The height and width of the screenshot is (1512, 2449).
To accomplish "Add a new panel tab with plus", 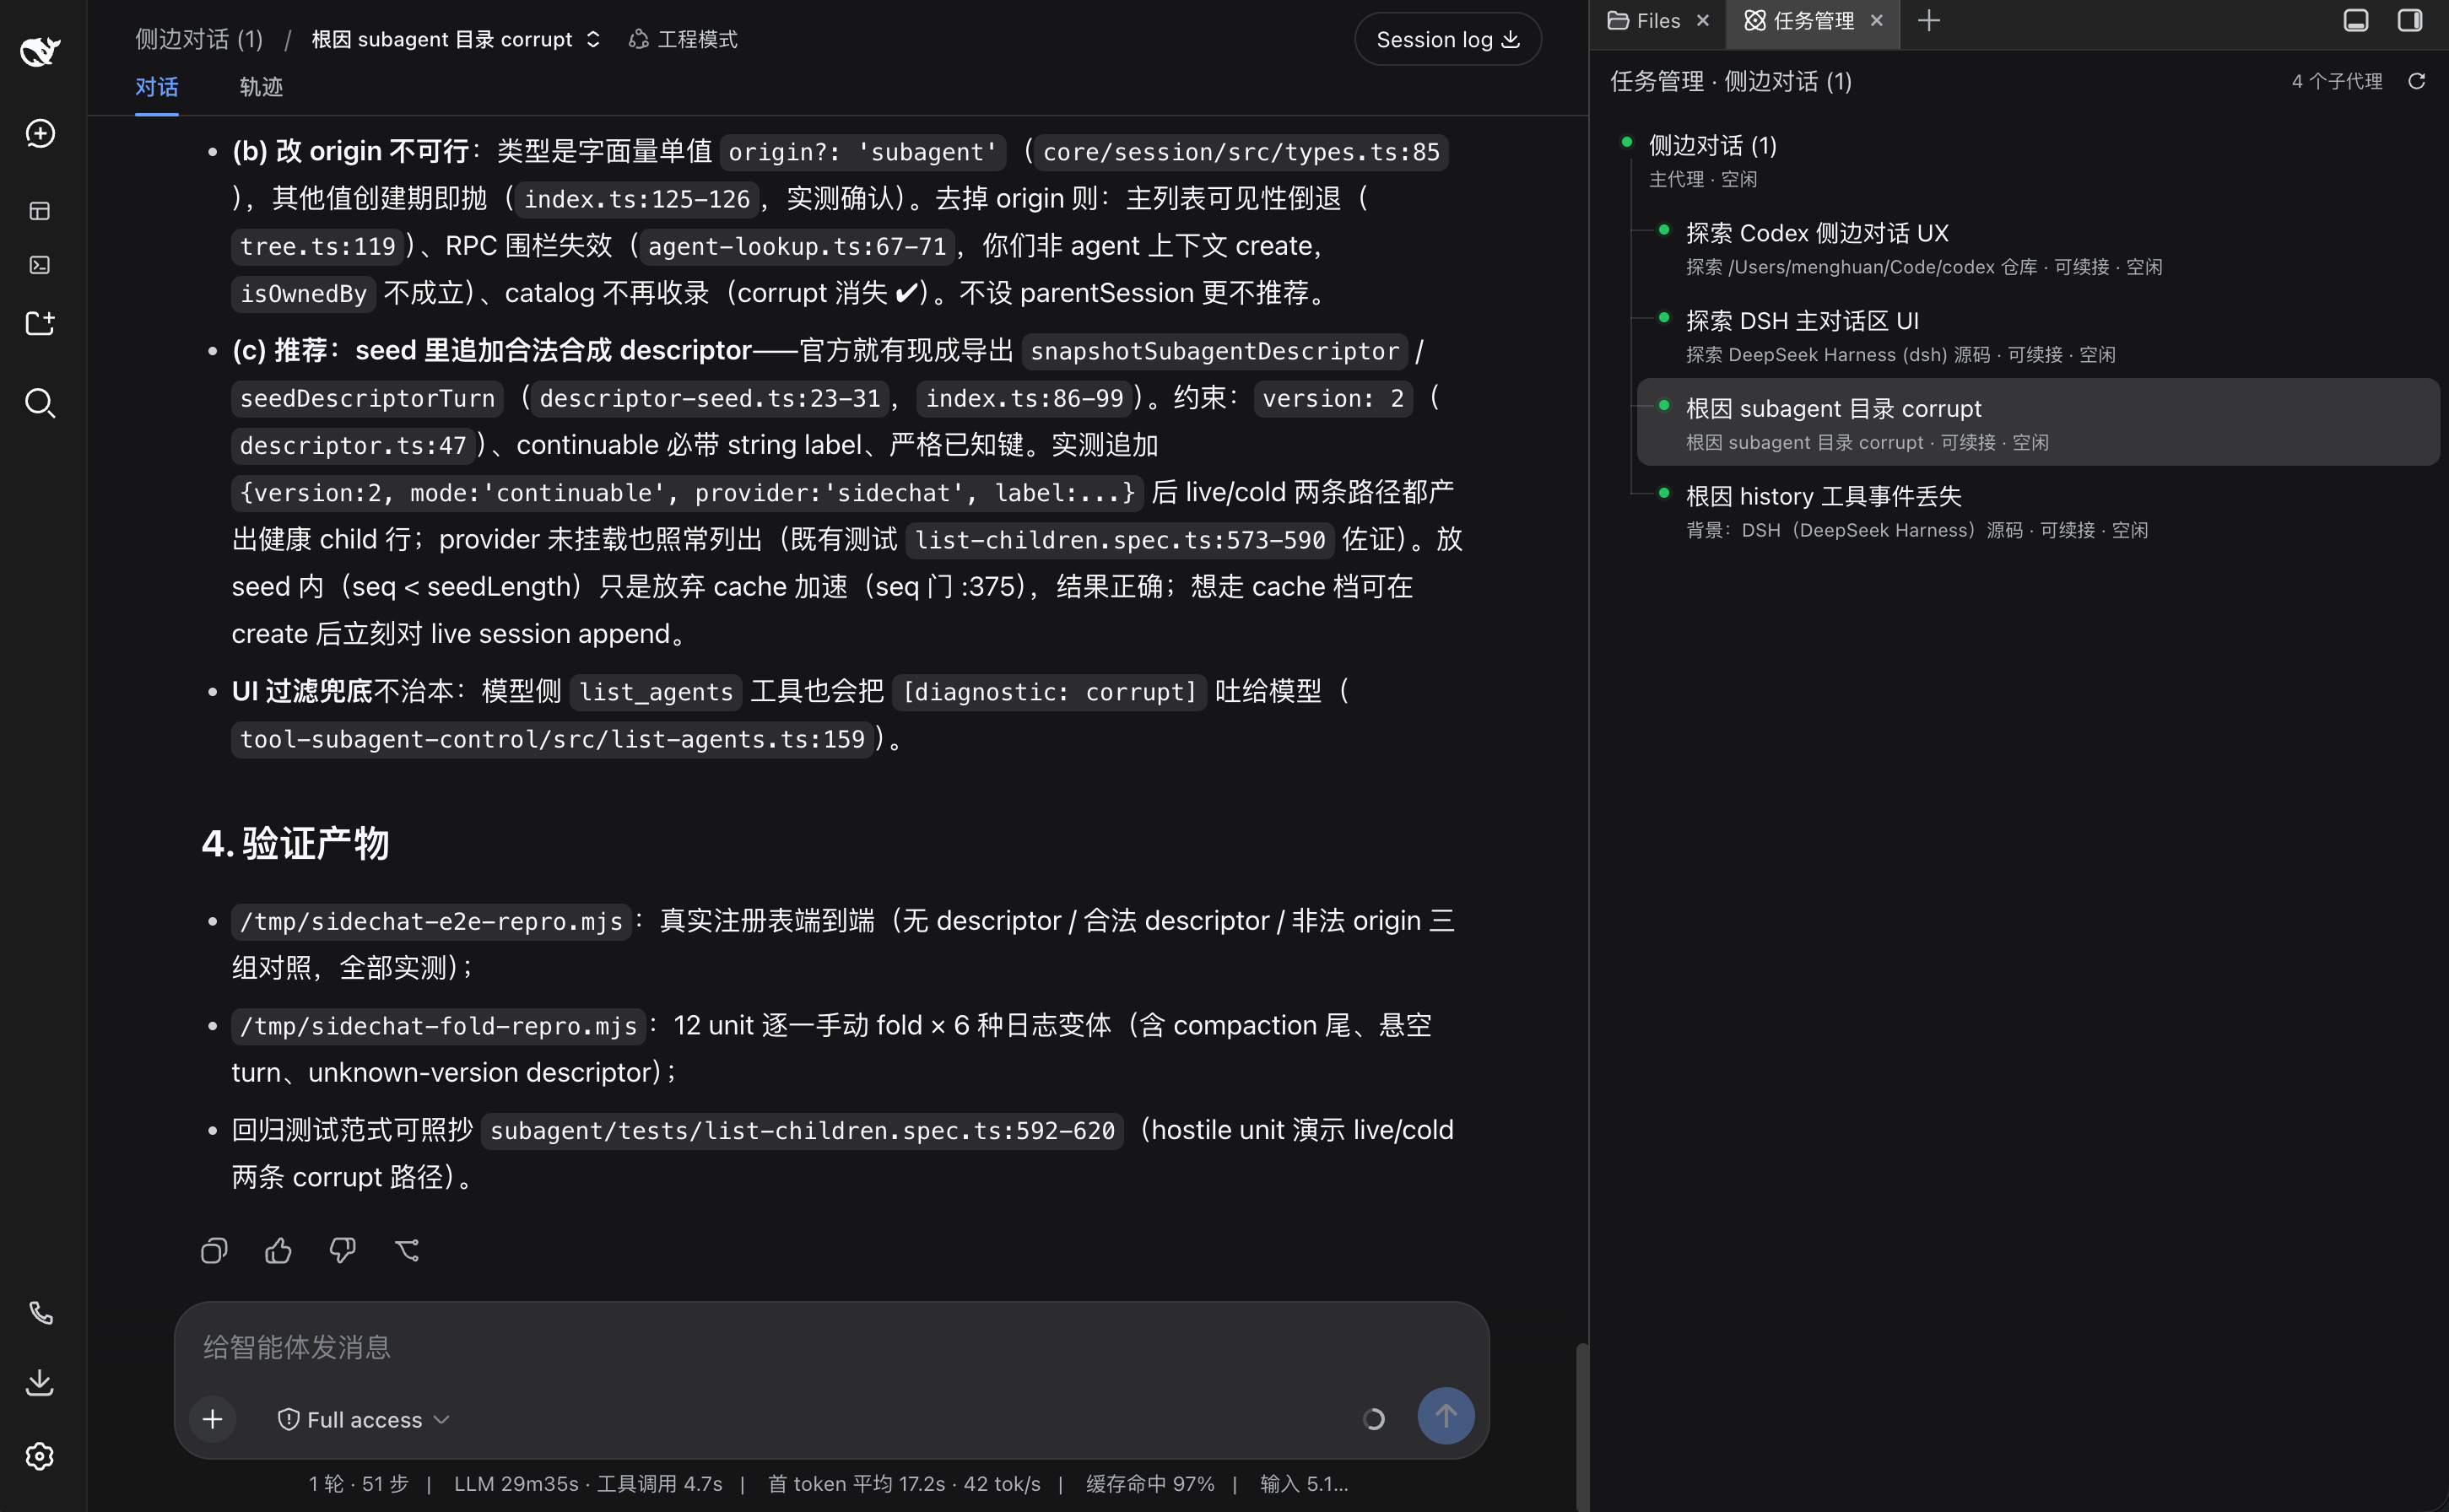I will 1929,20.
